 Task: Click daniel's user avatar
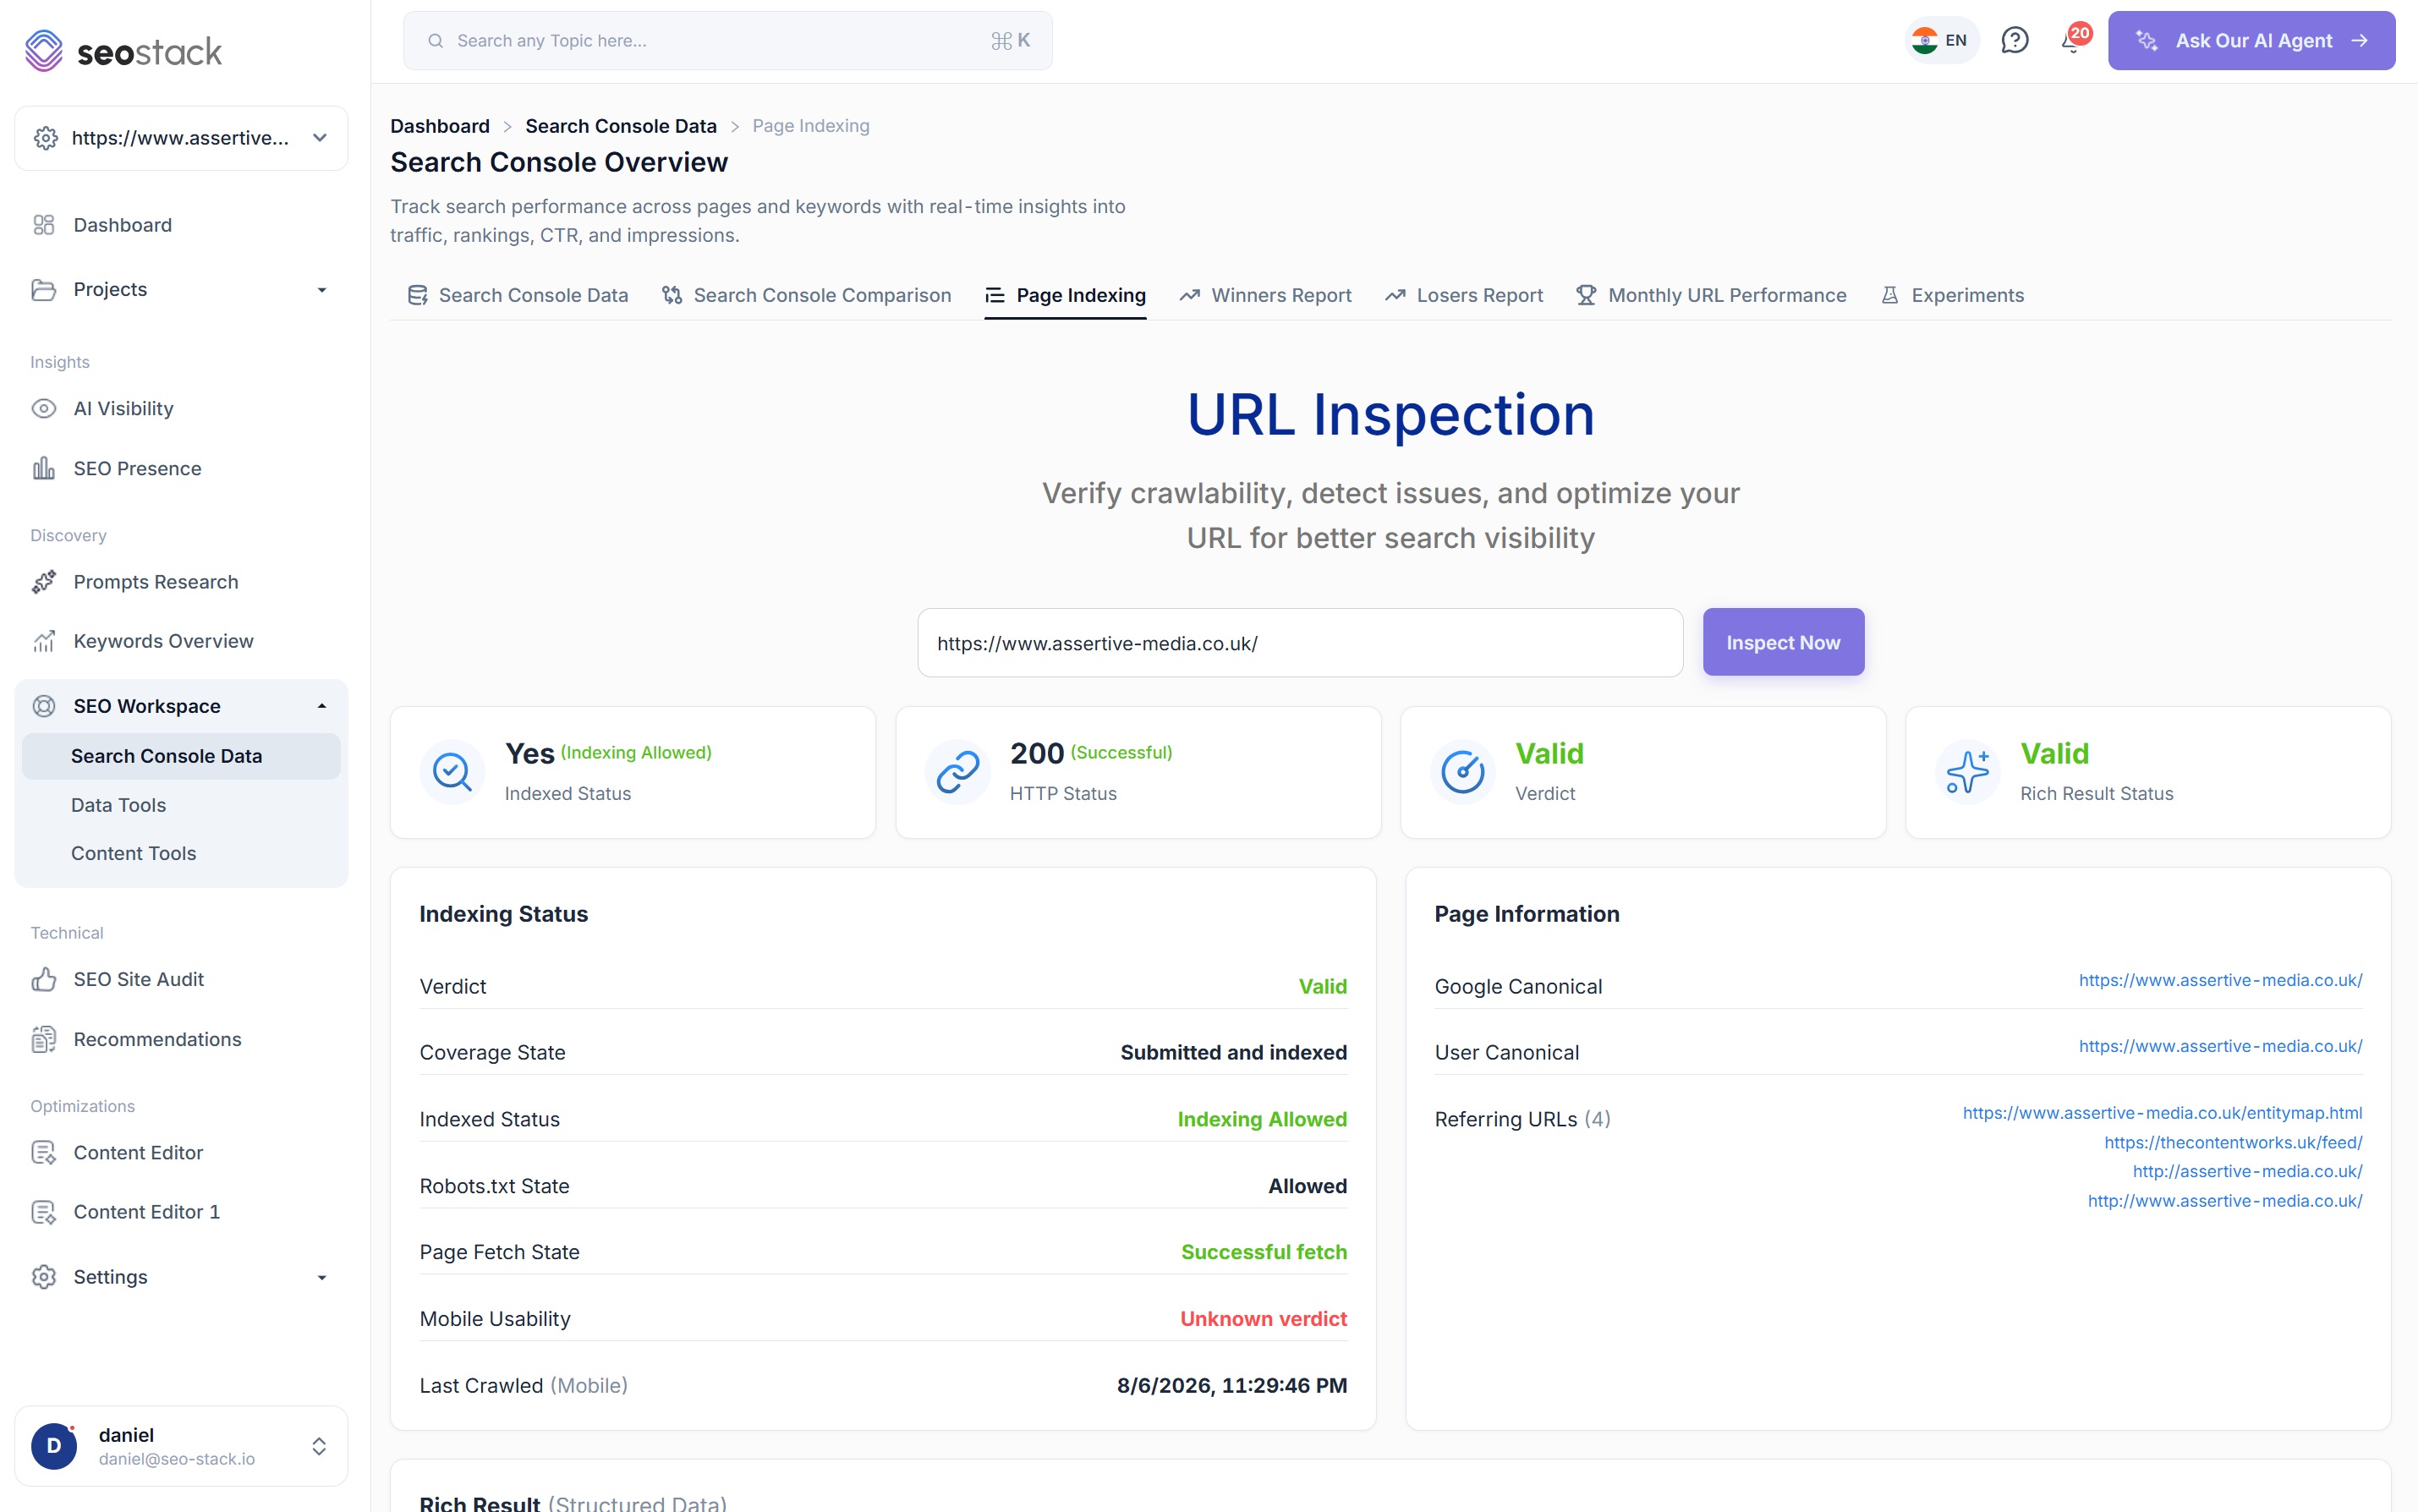[54, 1446]
